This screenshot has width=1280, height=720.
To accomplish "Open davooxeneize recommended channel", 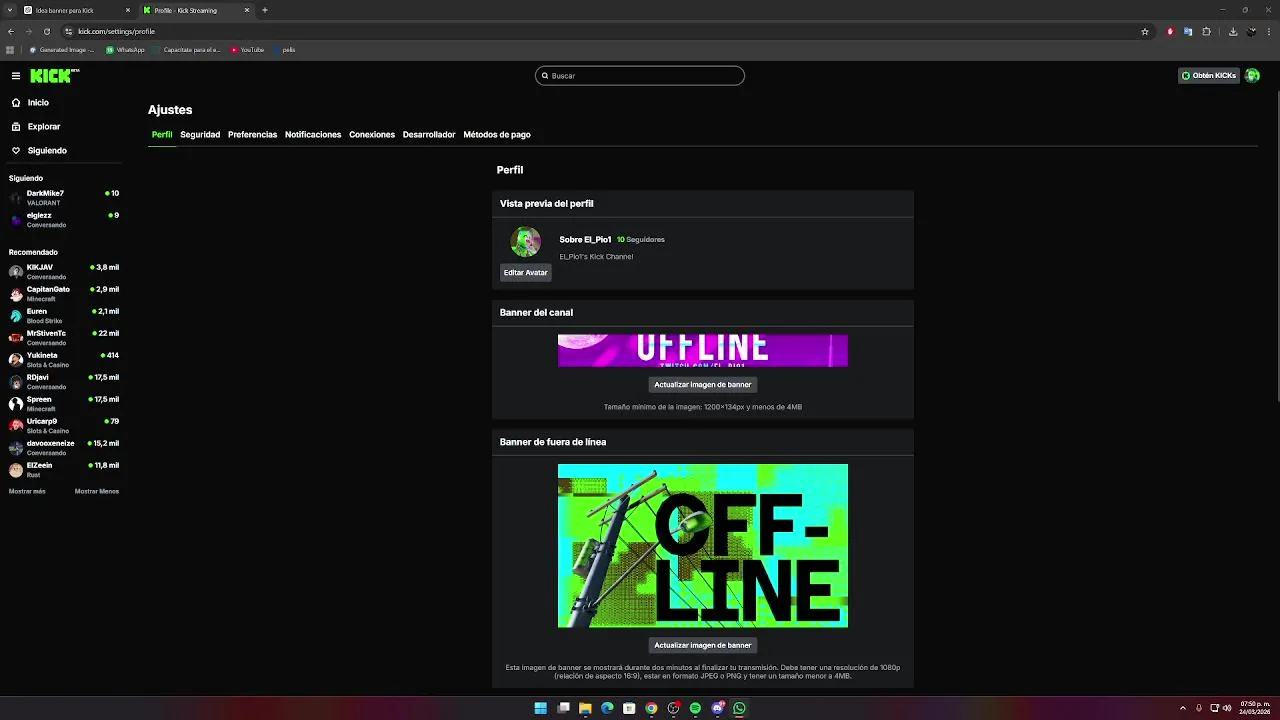I will (64, 447).
